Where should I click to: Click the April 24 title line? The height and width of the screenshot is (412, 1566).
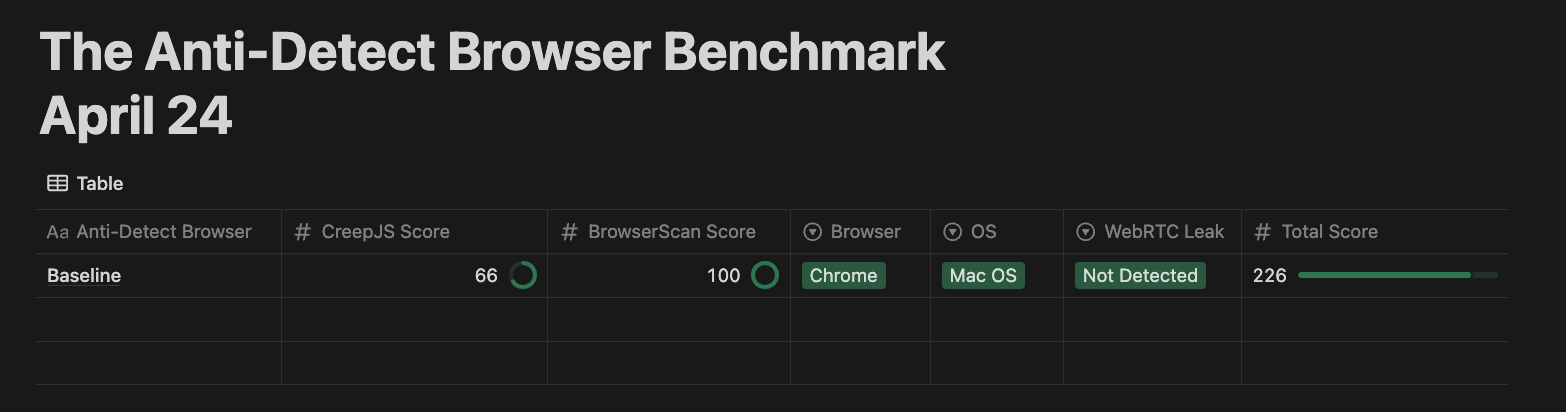(x=136, y=117)
